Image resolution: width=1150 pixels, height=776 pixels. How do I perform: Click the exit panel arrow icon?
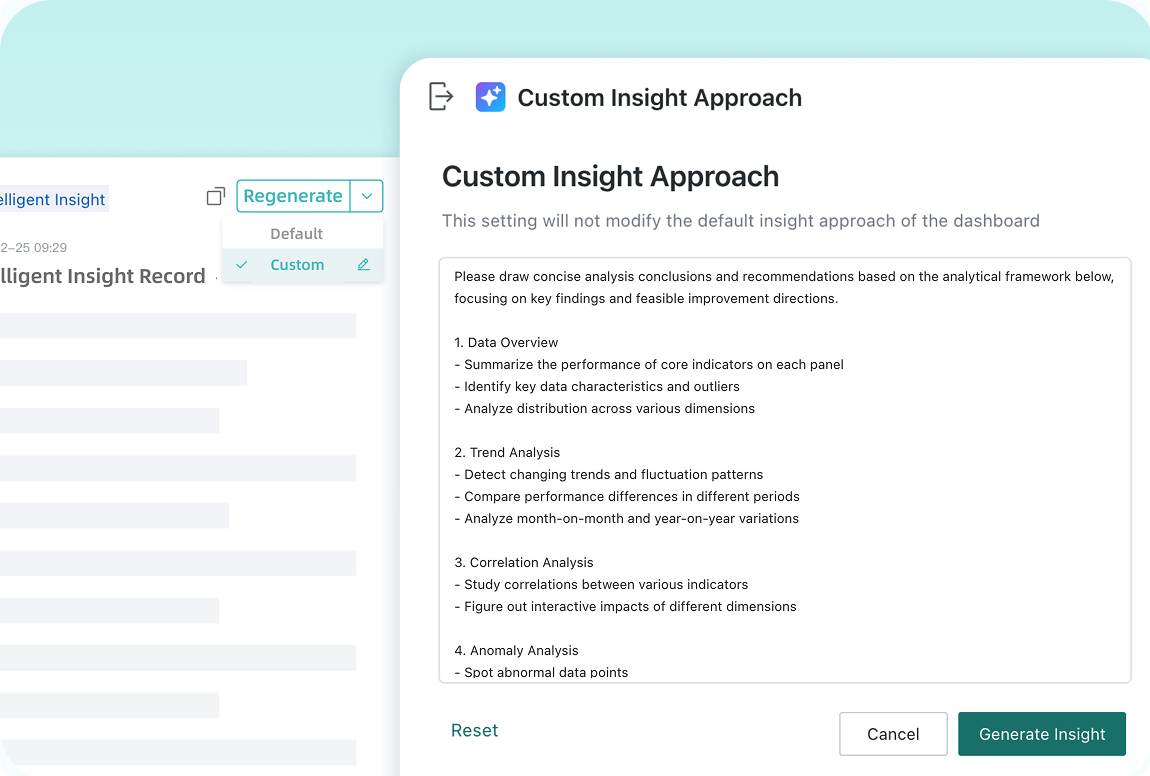point(441,96)
